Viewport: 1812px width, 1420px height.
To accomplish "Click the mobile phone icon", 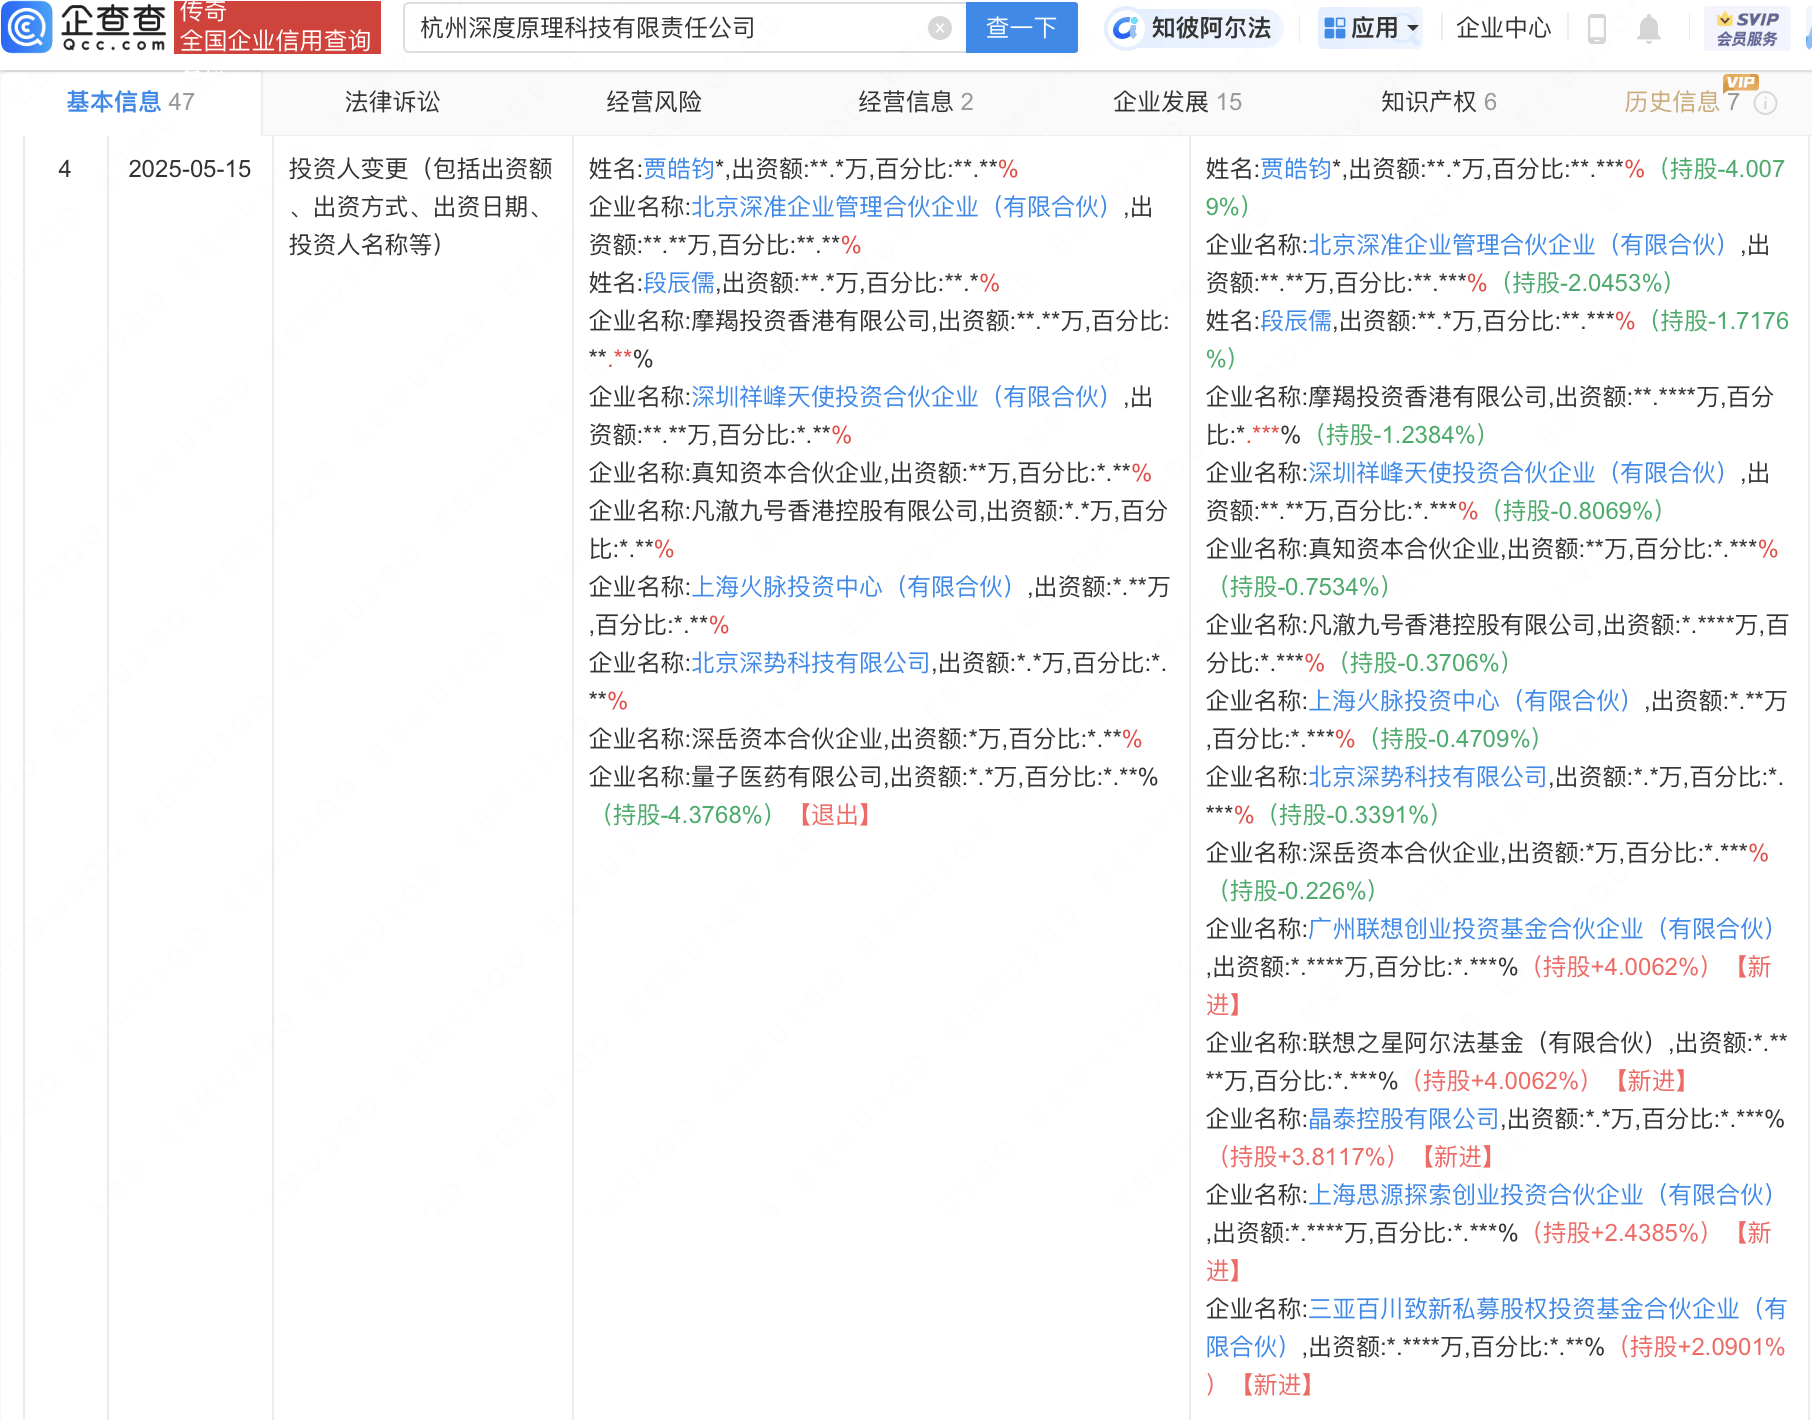I will pyautogui.click(x=1596, y=28).
